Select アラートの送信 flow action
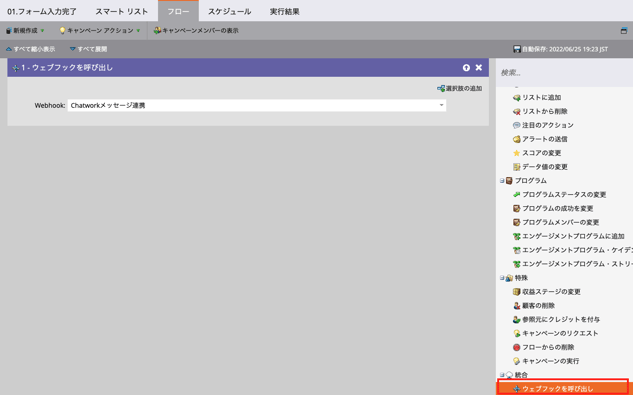This screenshot has height=395, width=633. click(x=540, y=139)
